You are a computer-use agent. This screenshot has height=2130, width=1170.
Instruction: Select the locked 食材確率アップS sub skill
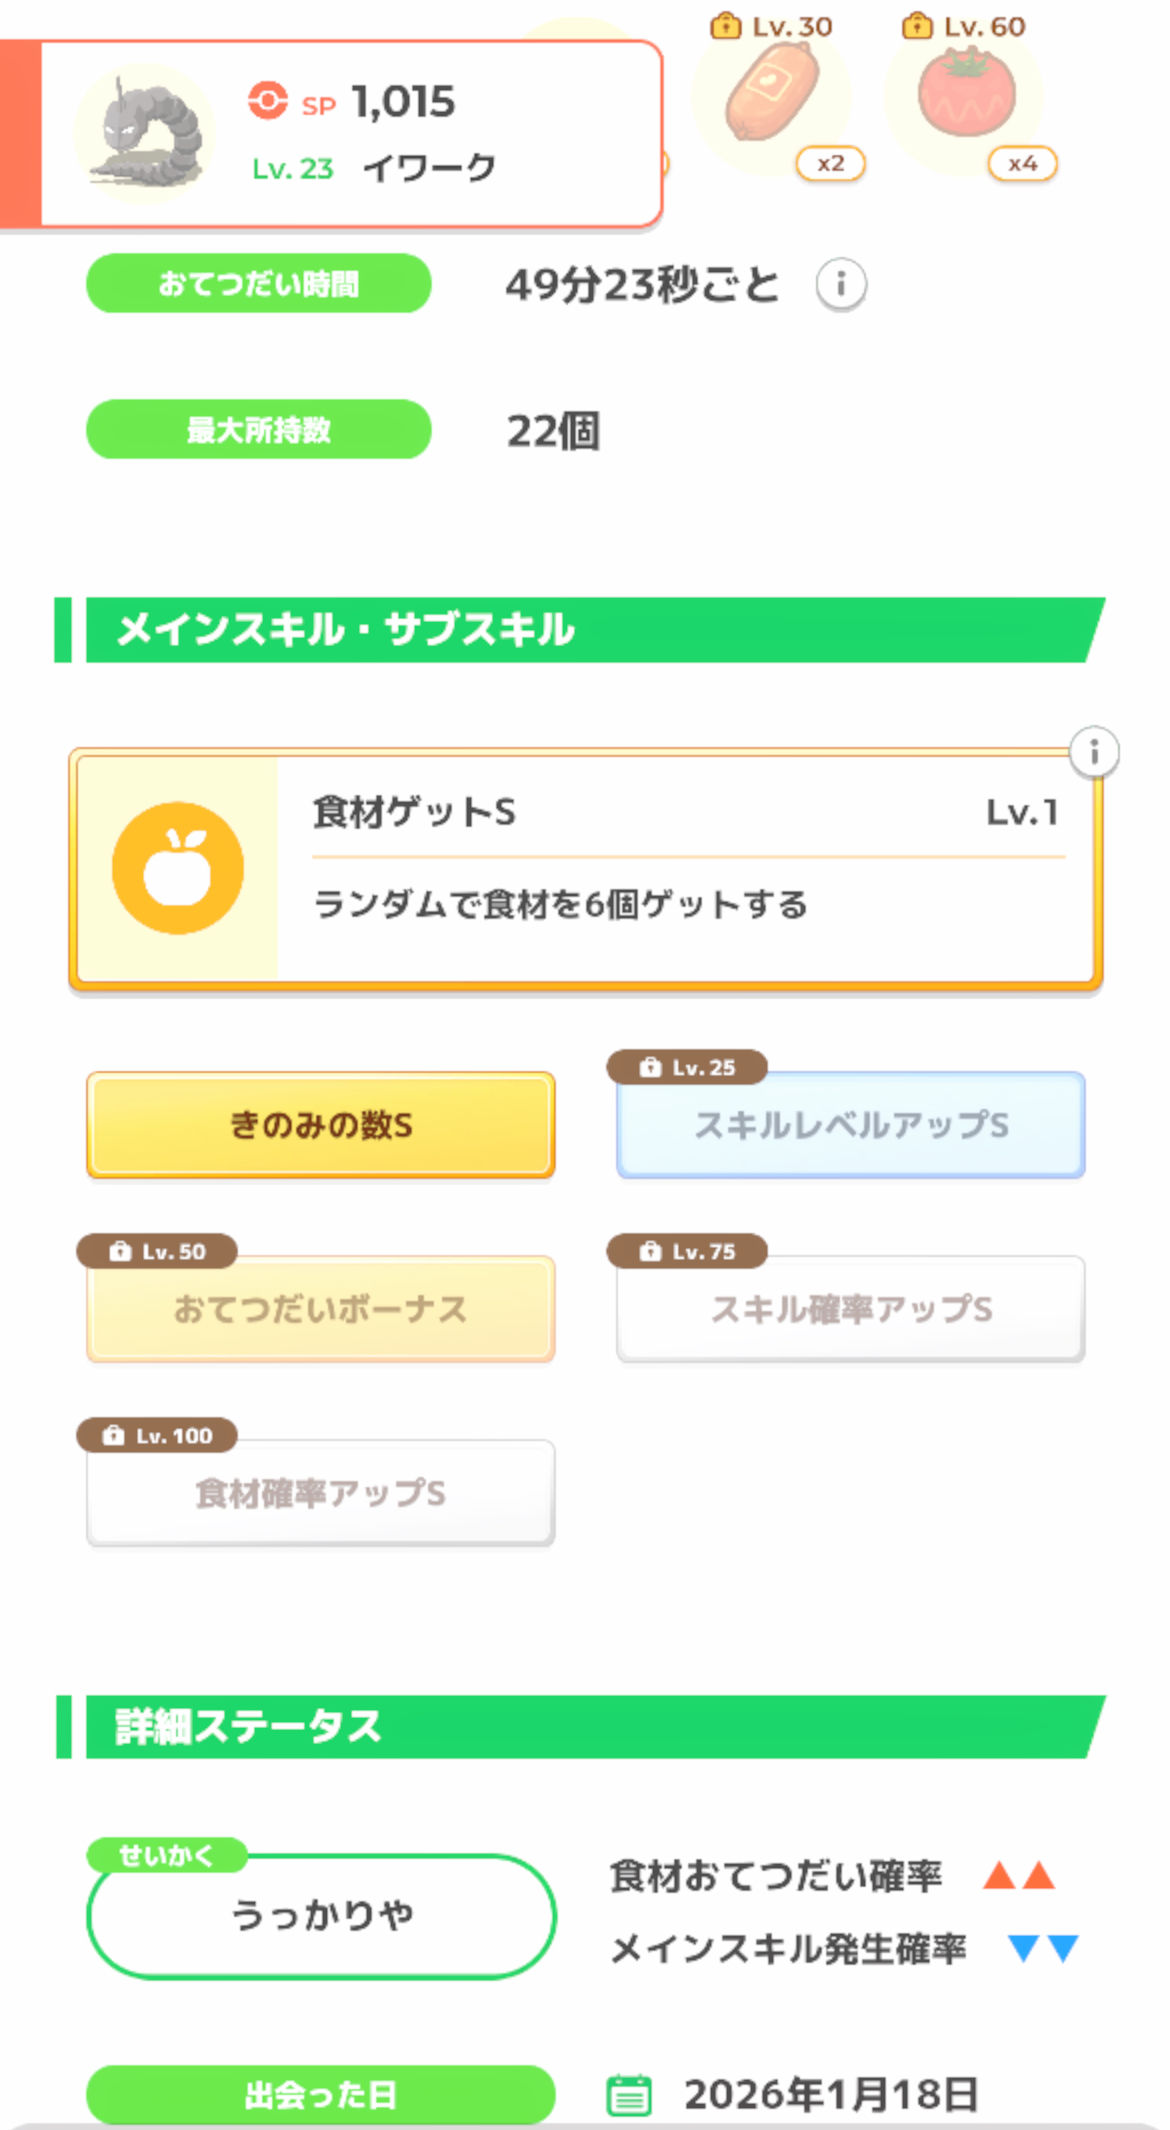[x=320, y=1493]
